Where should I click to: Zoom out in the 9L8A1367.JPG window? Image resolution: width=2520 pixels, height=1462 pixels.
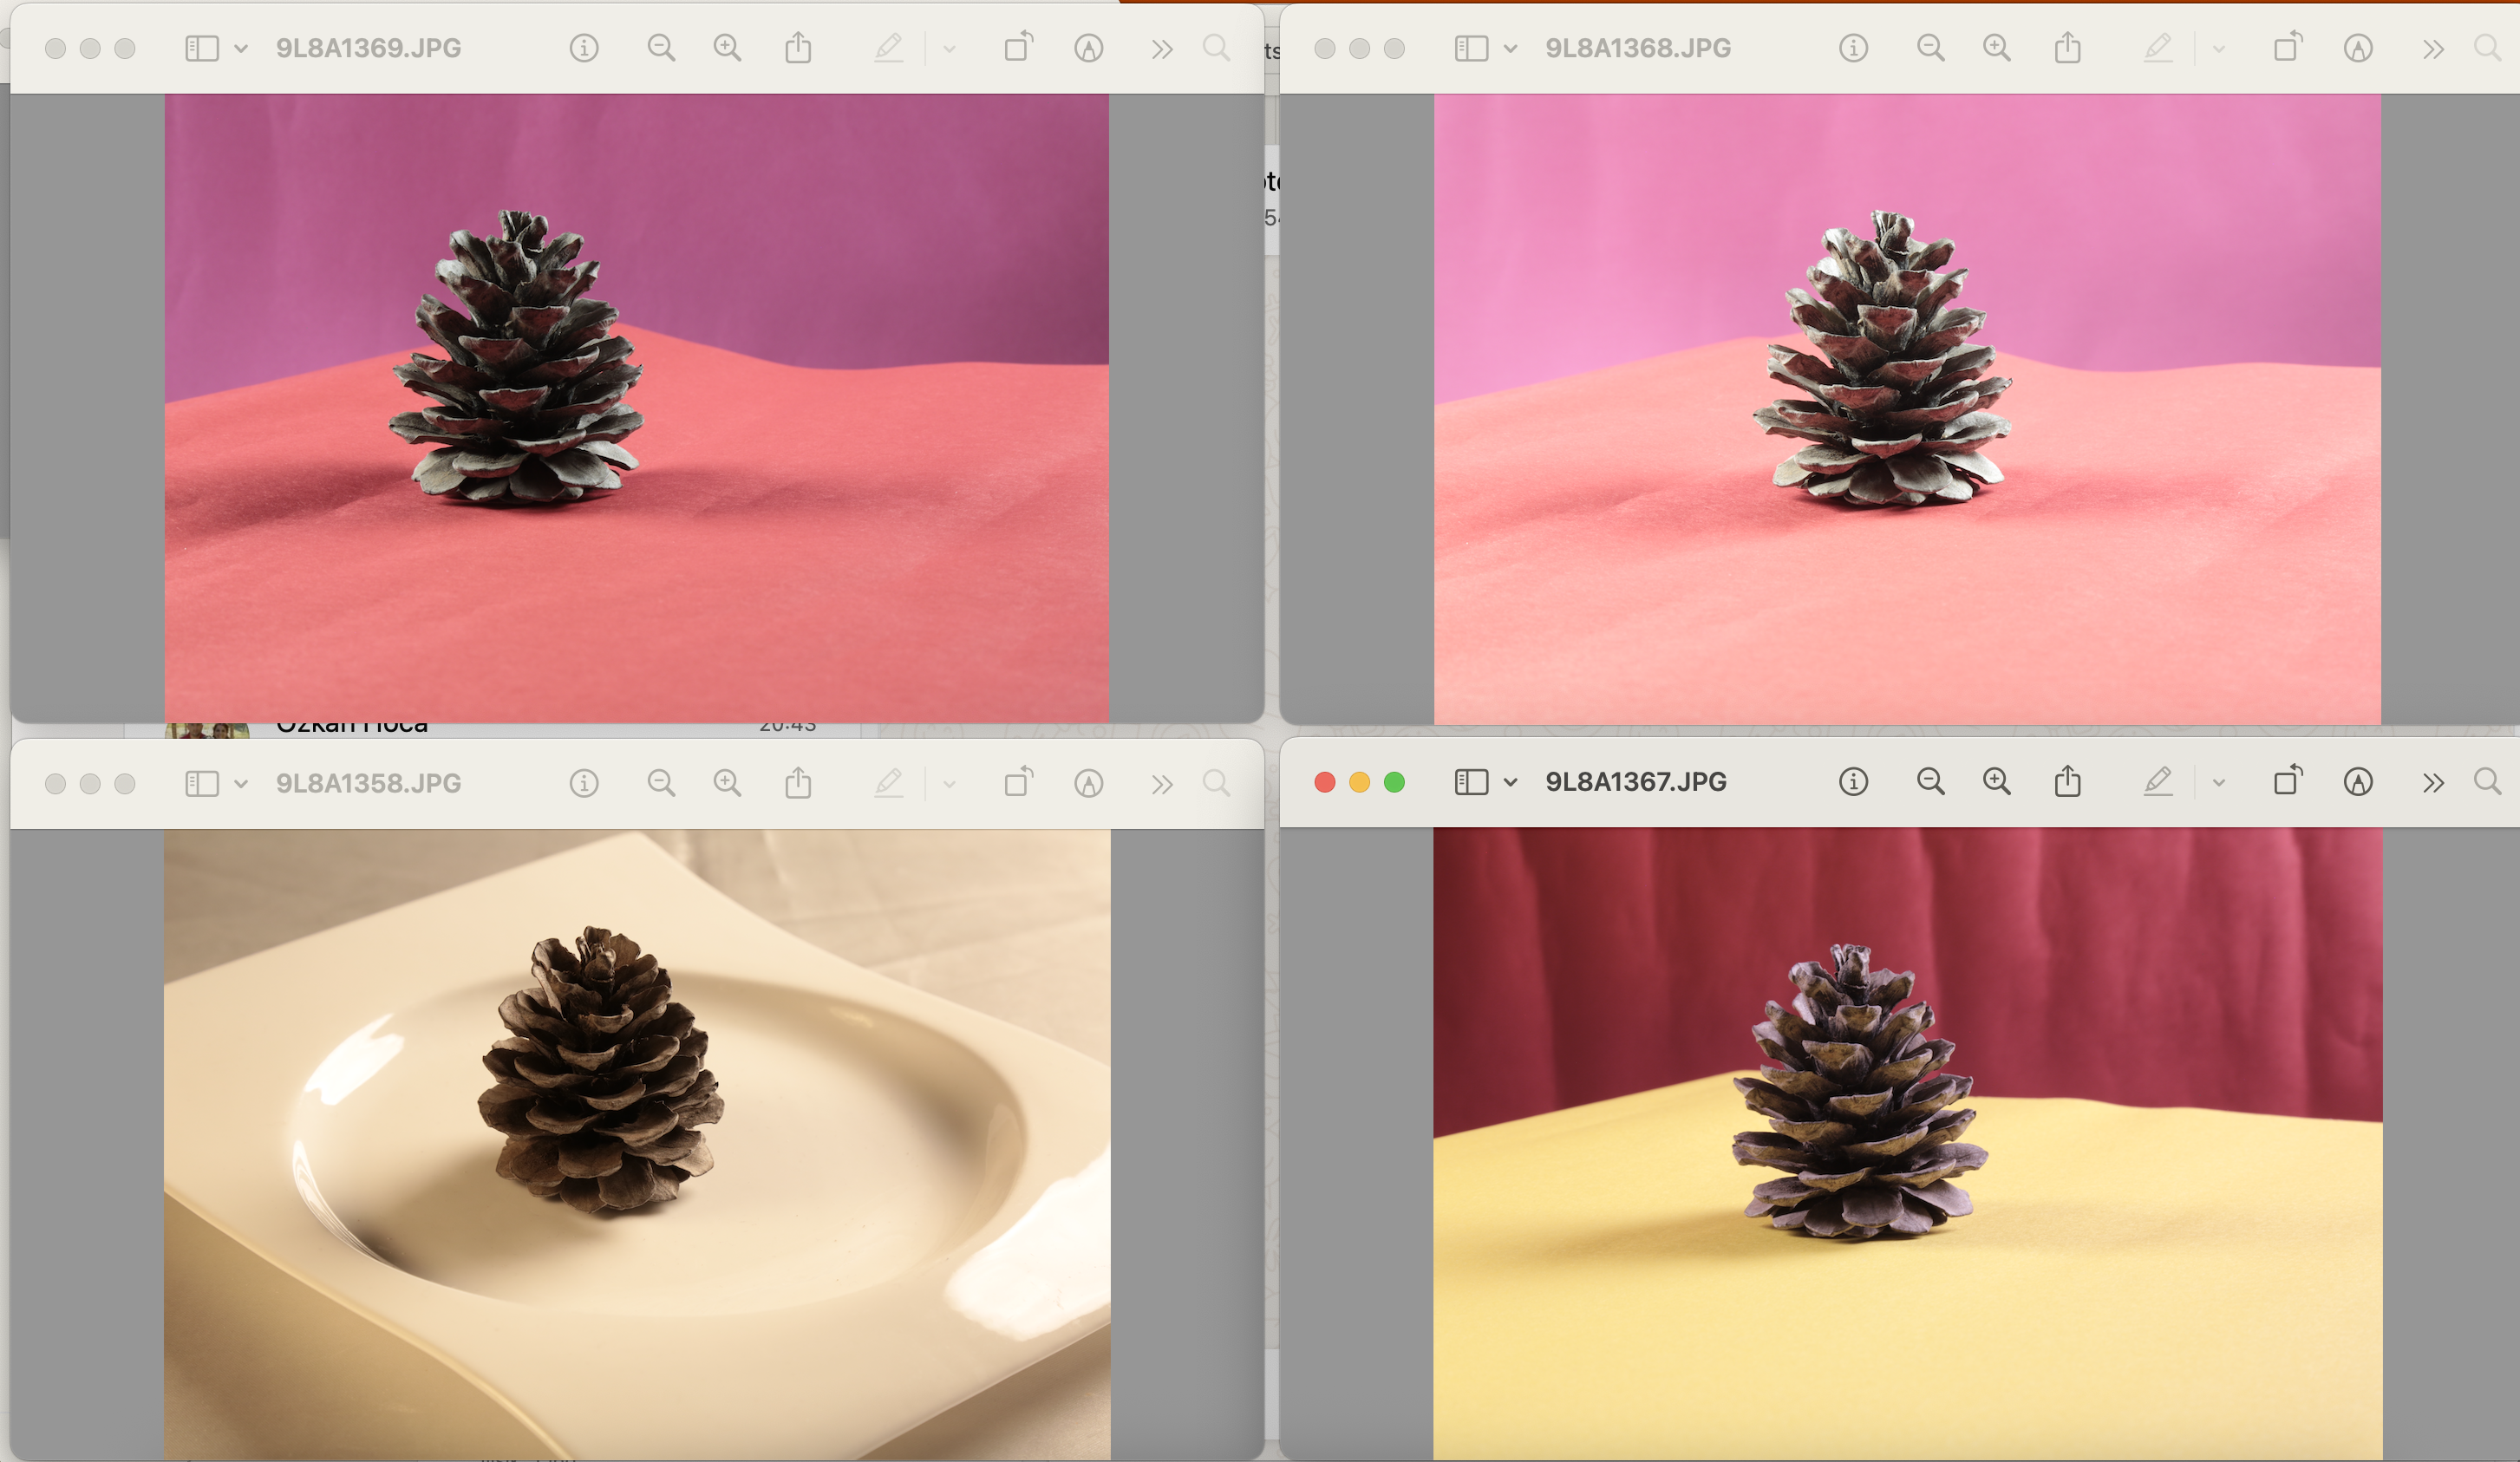coord(1930,782)
